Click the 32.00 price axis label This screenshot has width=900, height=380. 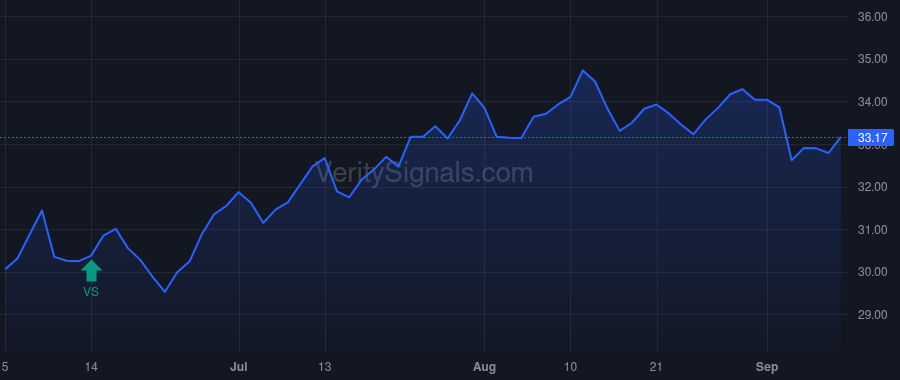click(872, 187)
